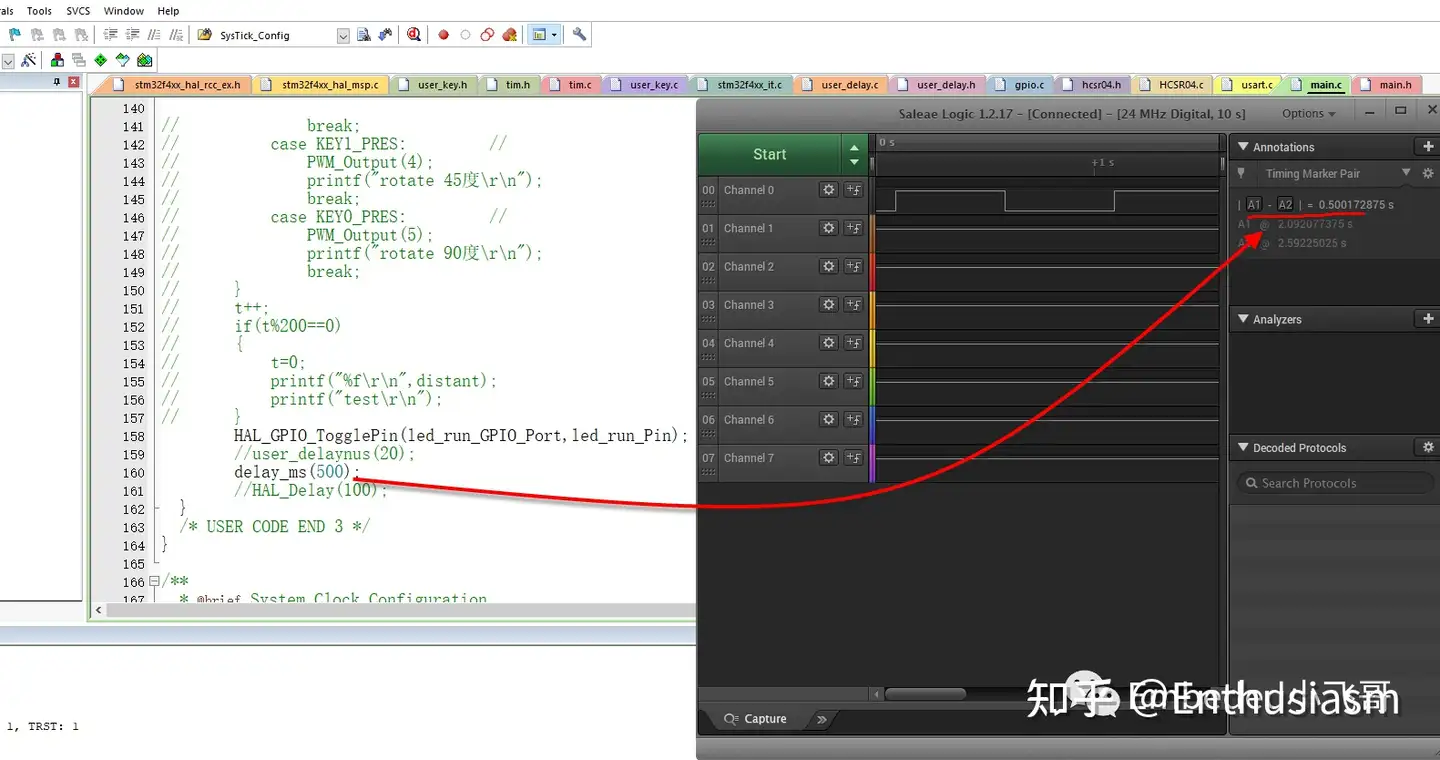
Task: Add an analyzer with the plus button
Action: (1427, 319)
